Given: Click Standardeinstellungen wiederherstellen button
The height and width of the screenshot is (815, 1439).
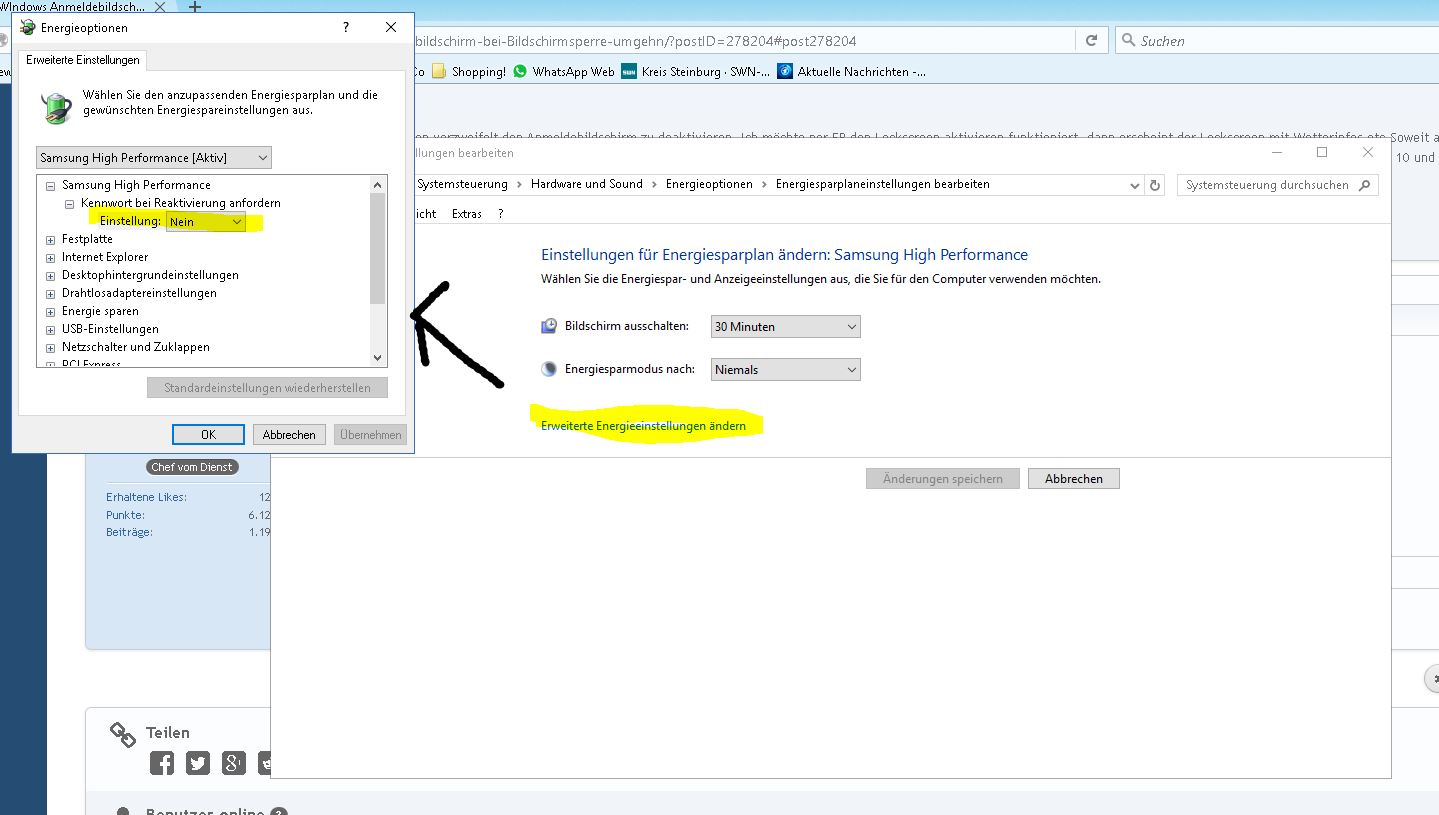Looking at the screenshot, I should pyautogui.click(x=267, y=388).
